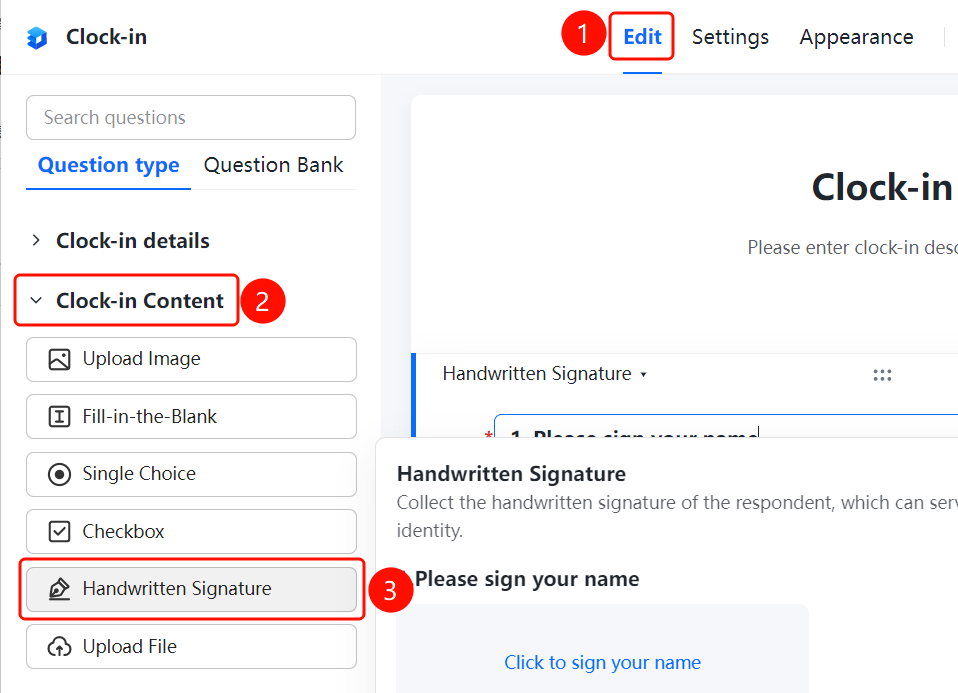
Task: Click the Handwritten Signature pen icon
Action: coord(59,589)
